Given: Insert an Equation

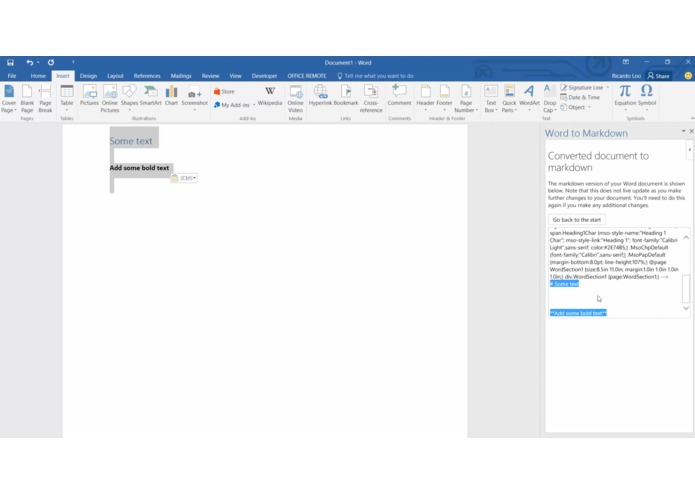Looking at the screenshot, I should (625, 98).
